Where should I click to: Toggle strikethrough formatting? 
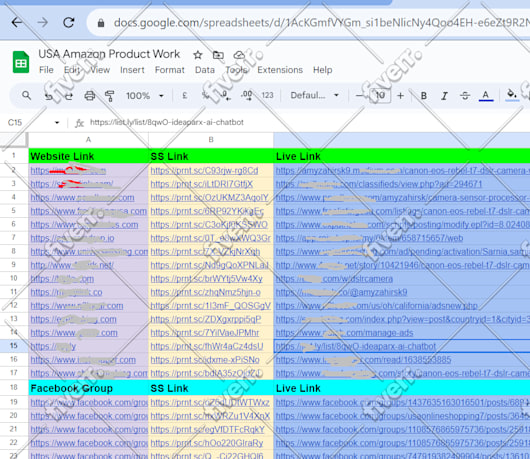coord(465,96)
